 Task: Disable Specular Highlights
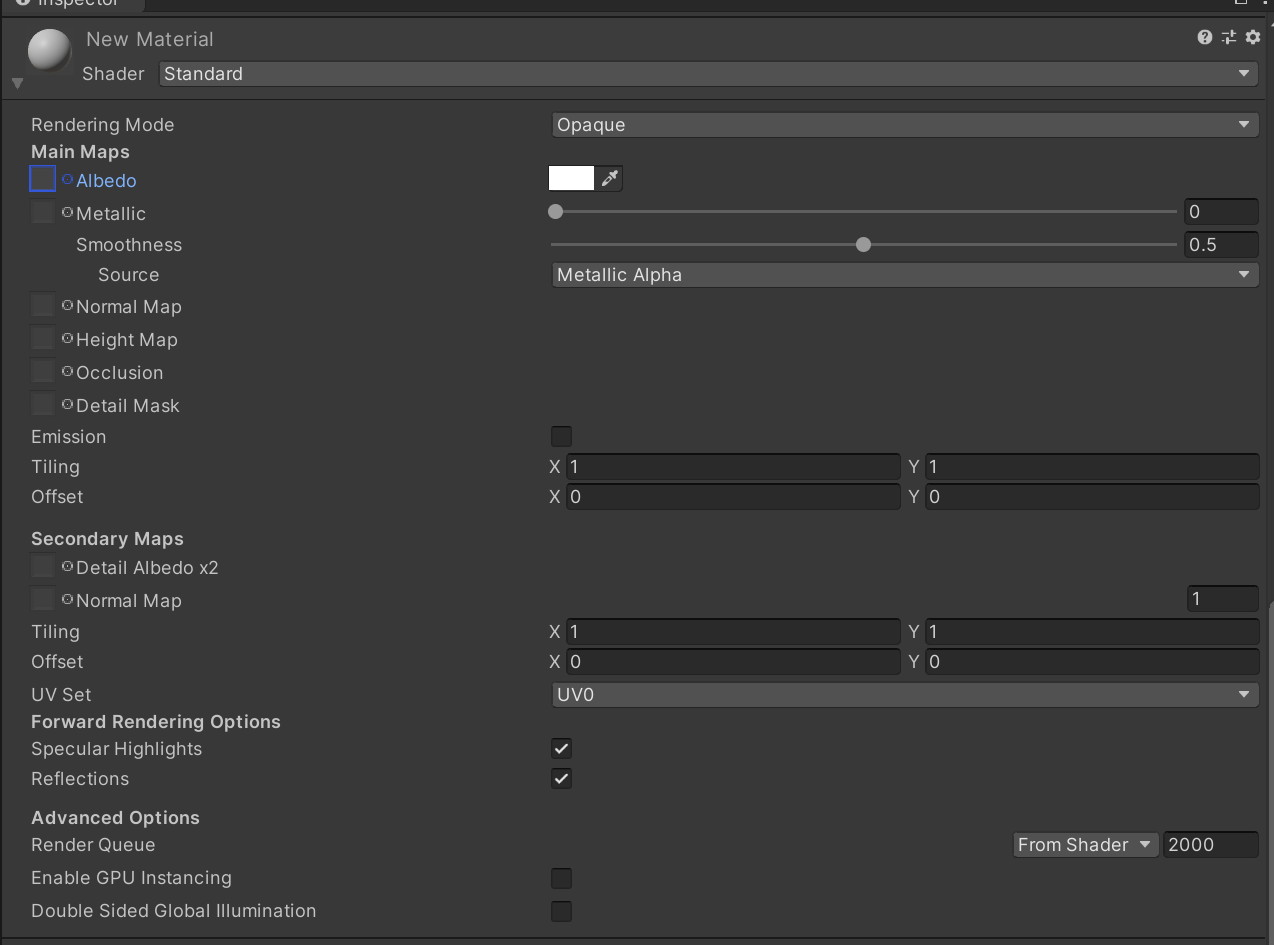tap(561, 748)
